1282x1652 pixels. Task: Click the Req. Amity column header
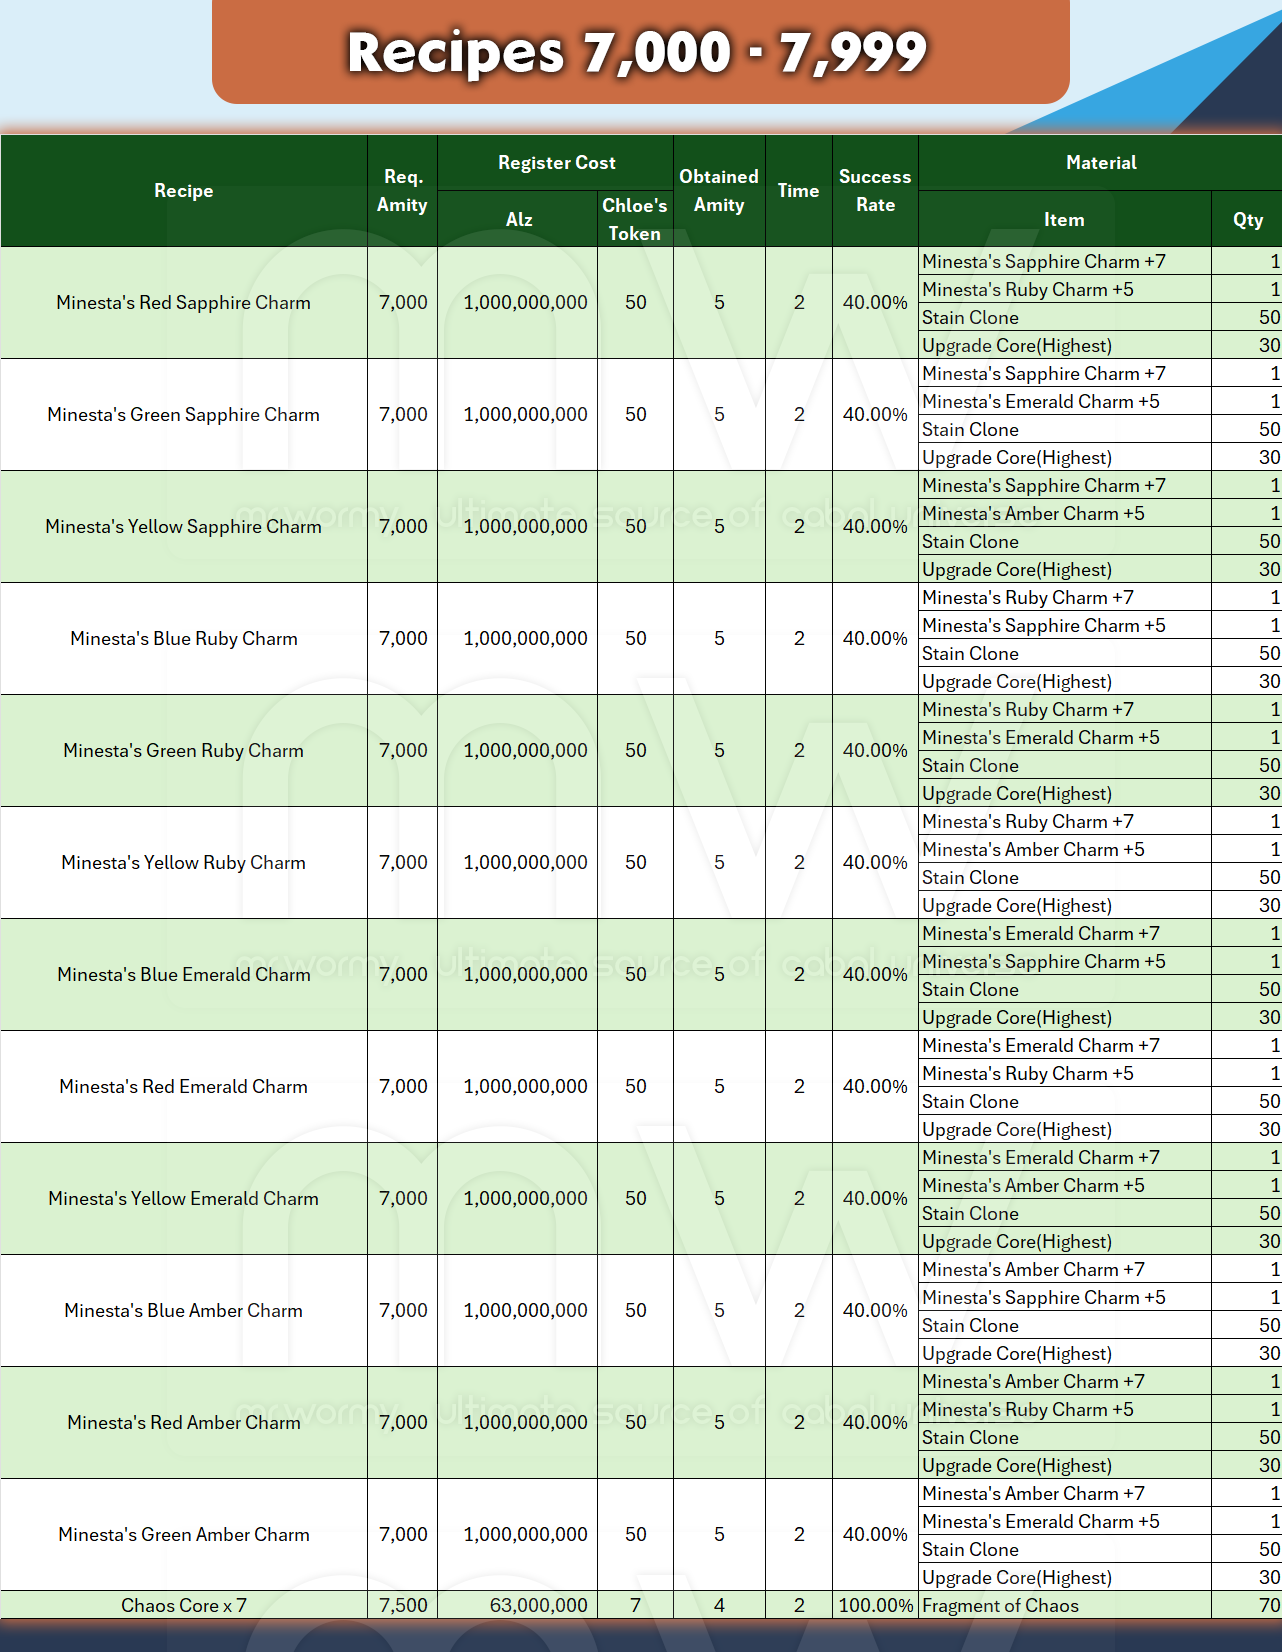point(402,191)
